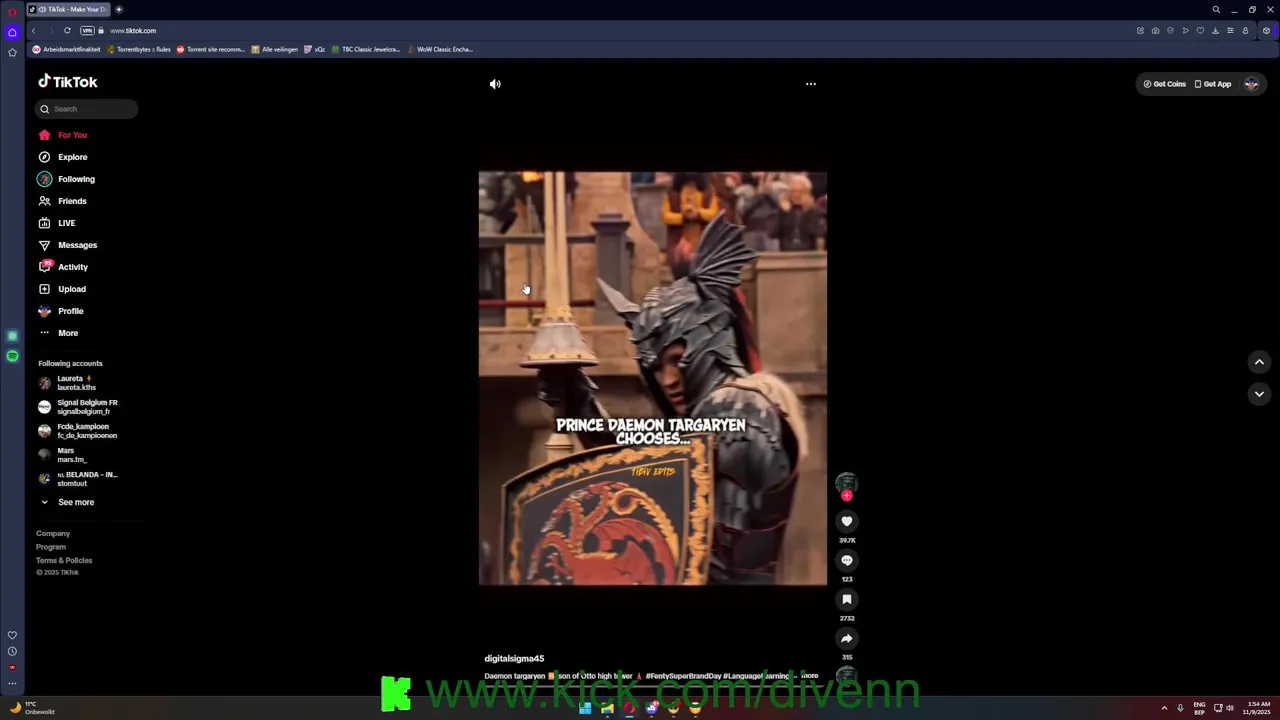Open the video comments
The height and width of the screenshot is (720, 1280).
click(x=847, y=560)
